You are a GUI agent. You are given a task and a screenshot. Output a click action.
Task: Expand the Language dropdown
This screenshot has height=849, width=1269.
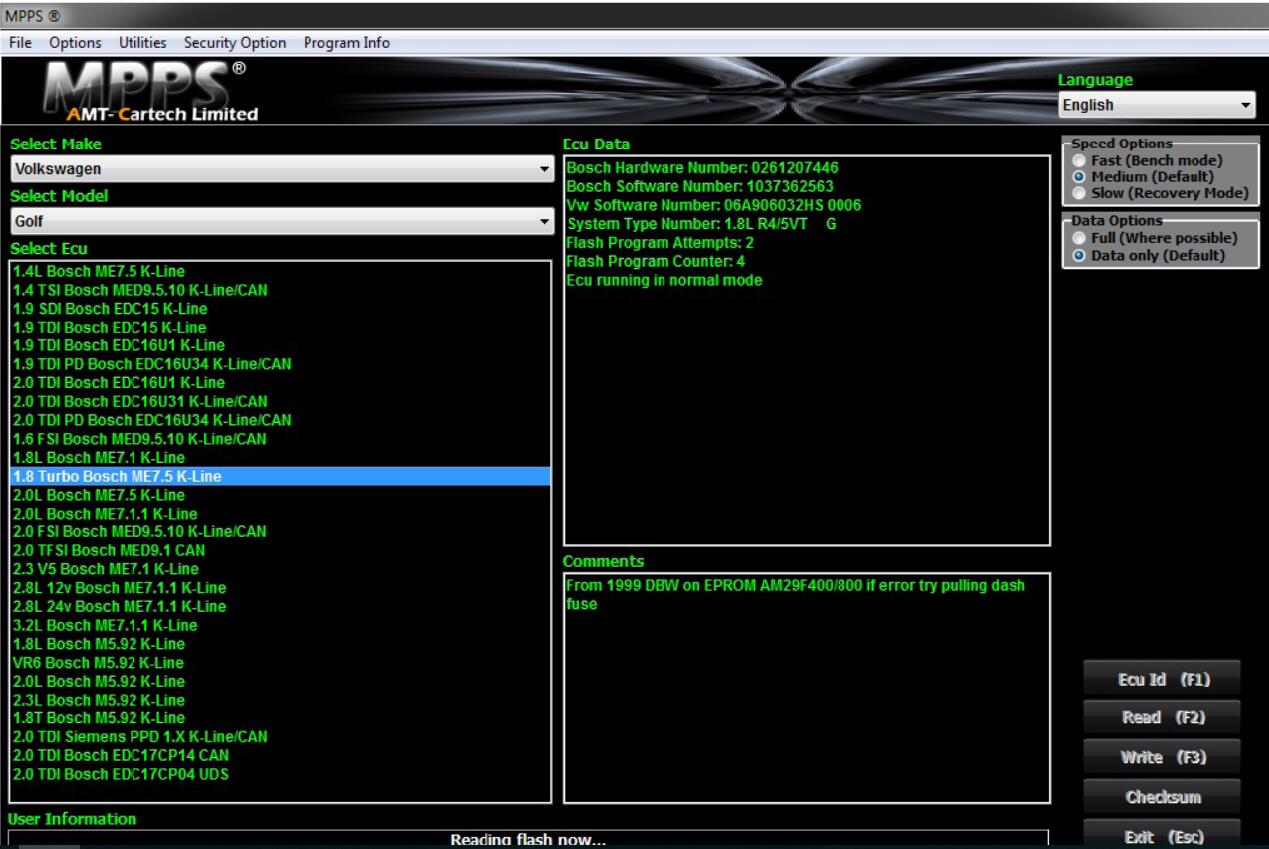coord(1156,104)
